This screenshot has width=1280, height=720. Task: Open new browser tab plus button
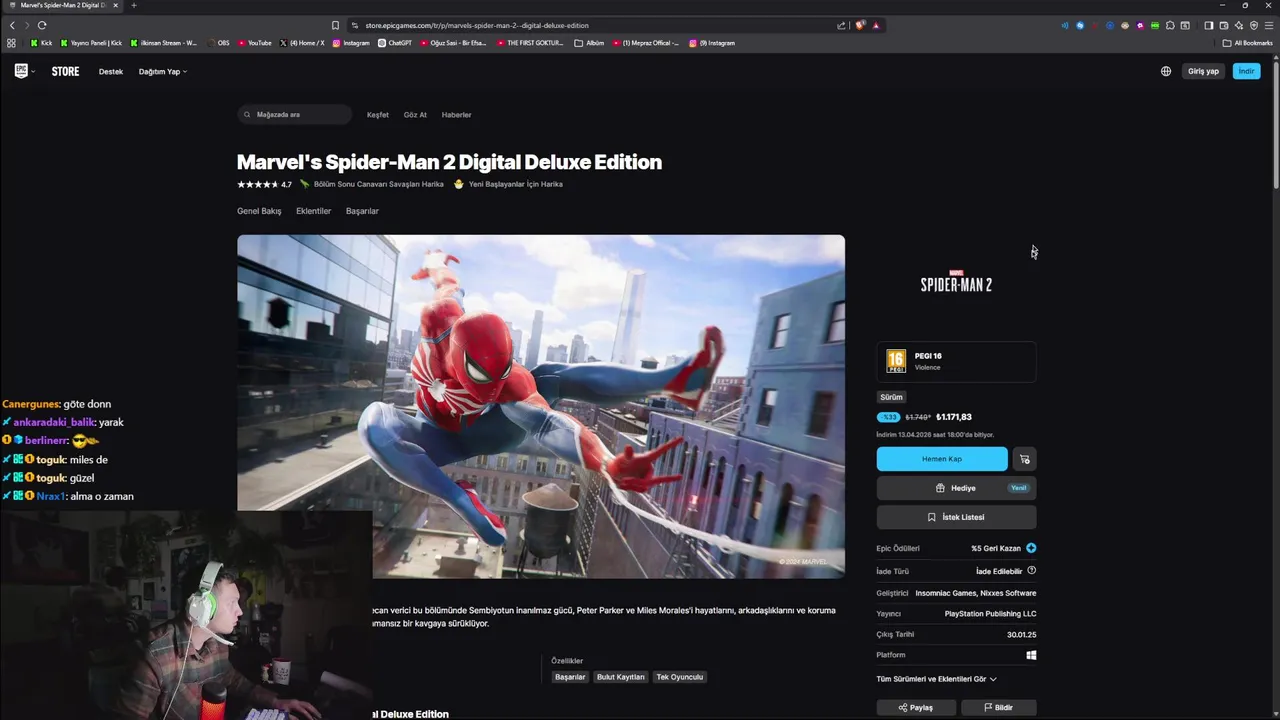(134, 5)
